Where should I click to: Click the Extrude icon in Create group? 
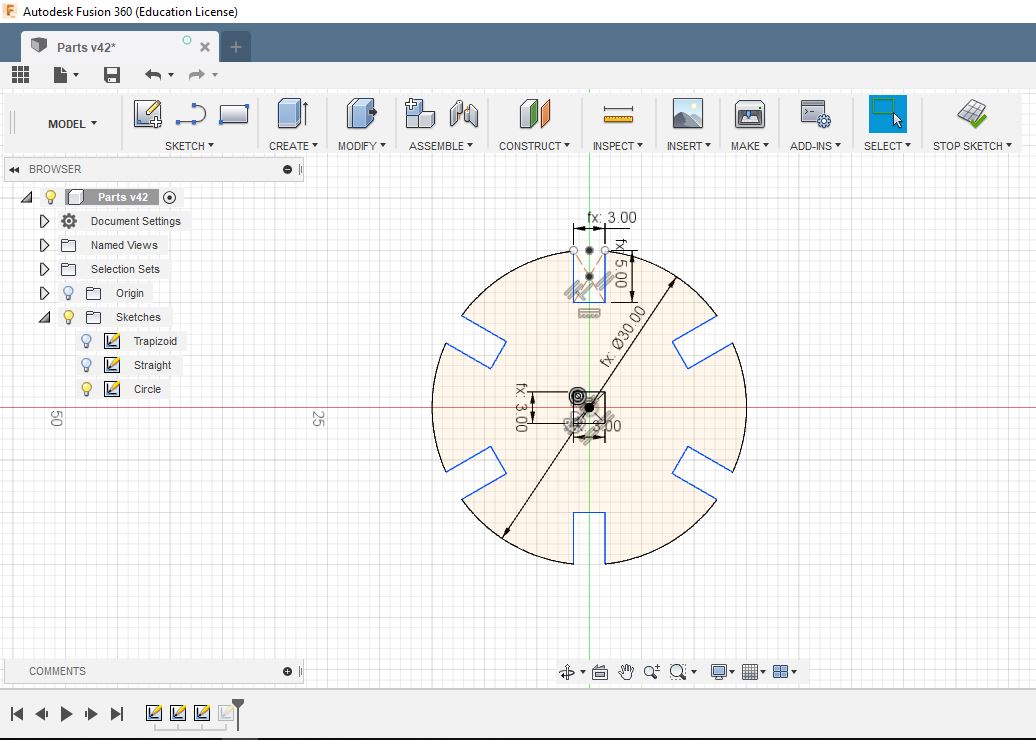pyautogui.click(x=291, y=114)
